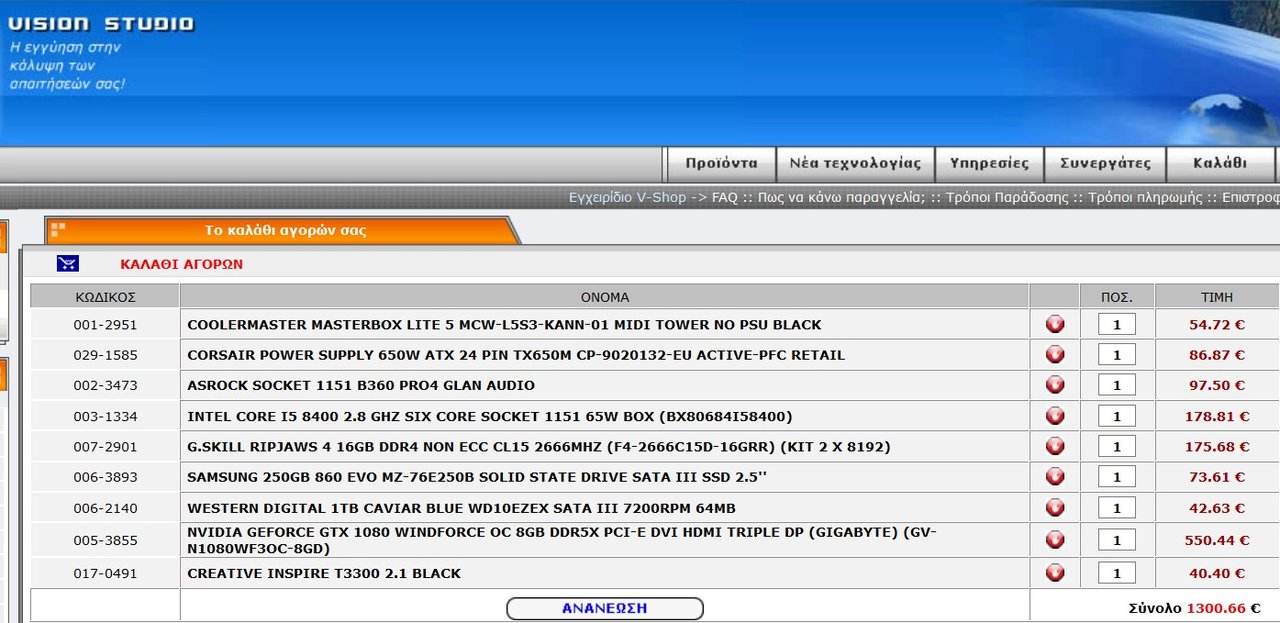Click the Vision Studio logo
This screenshot has height=623, width=1280.
[x=100, y=23]
